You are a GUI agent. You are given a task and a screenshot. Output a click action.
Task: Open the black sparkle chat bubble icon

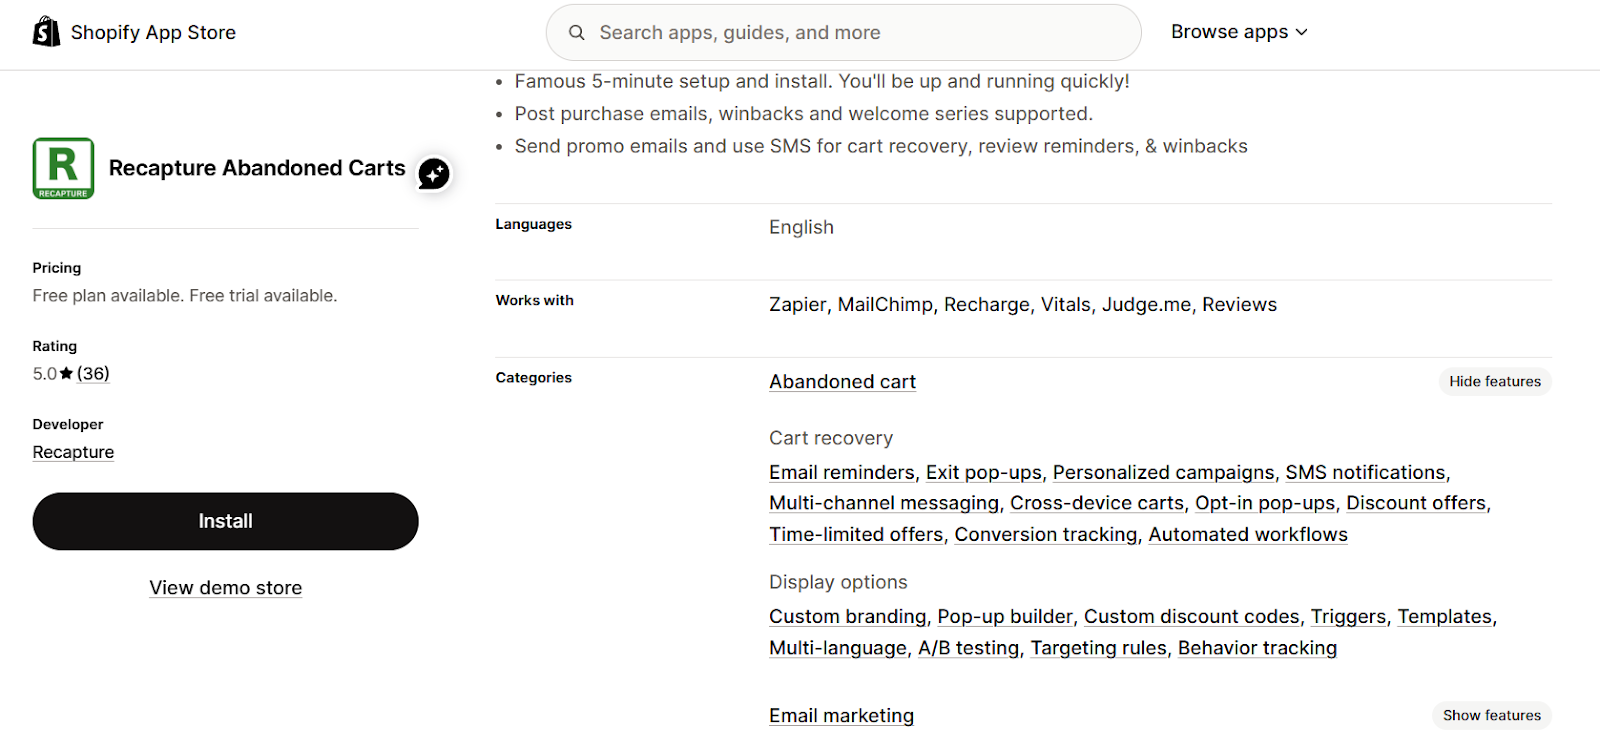coord(434,174)
